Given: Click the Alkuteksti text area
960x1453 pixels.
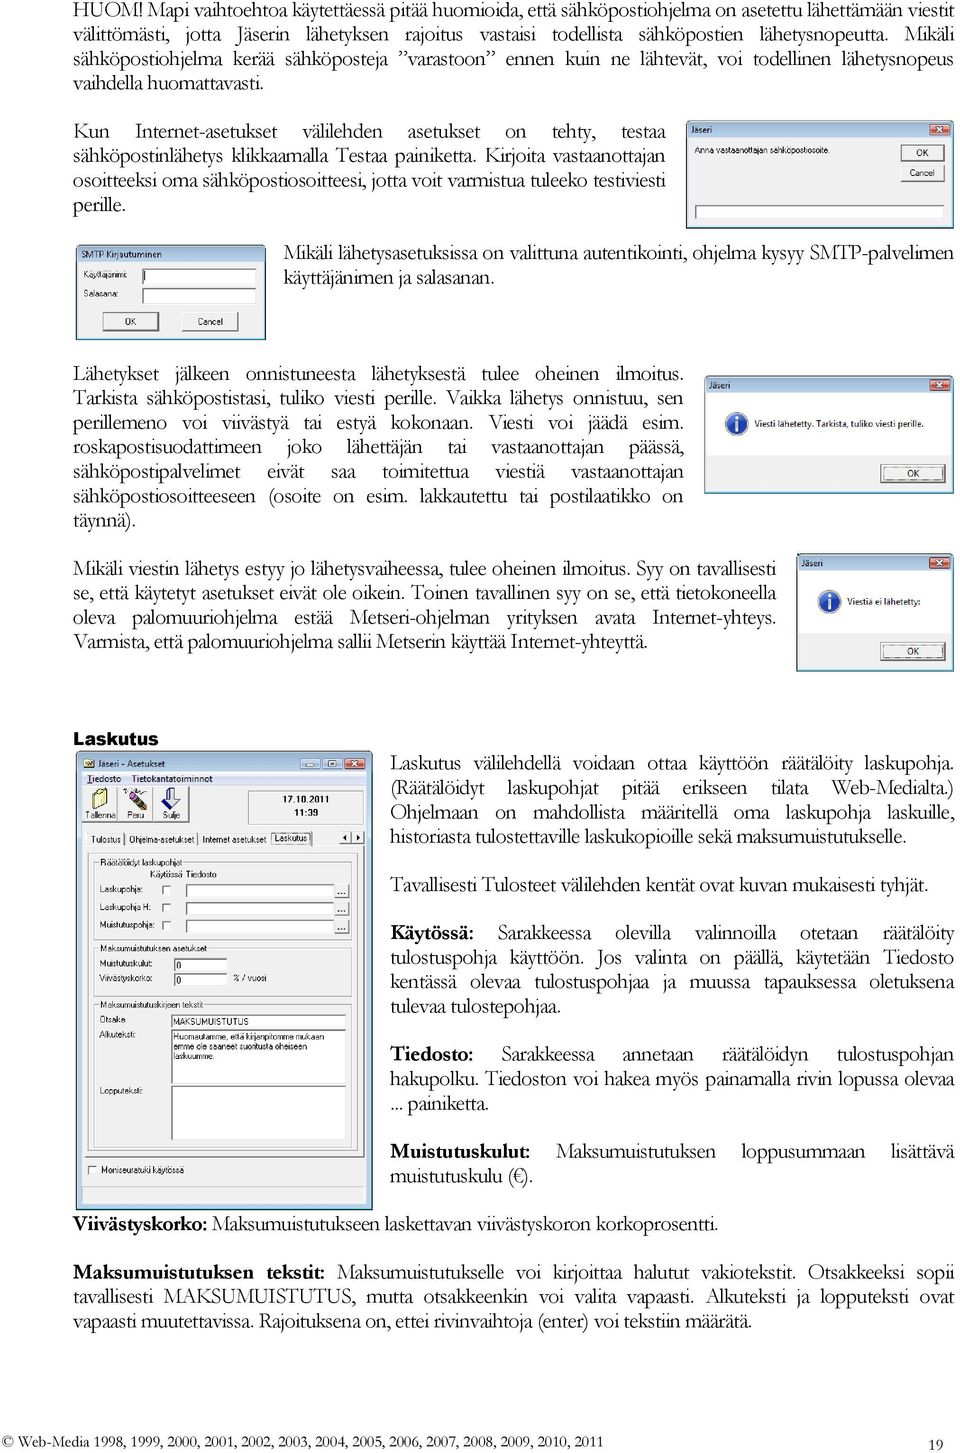Looking at the screenshot, I should click(x=259, y=1057).
